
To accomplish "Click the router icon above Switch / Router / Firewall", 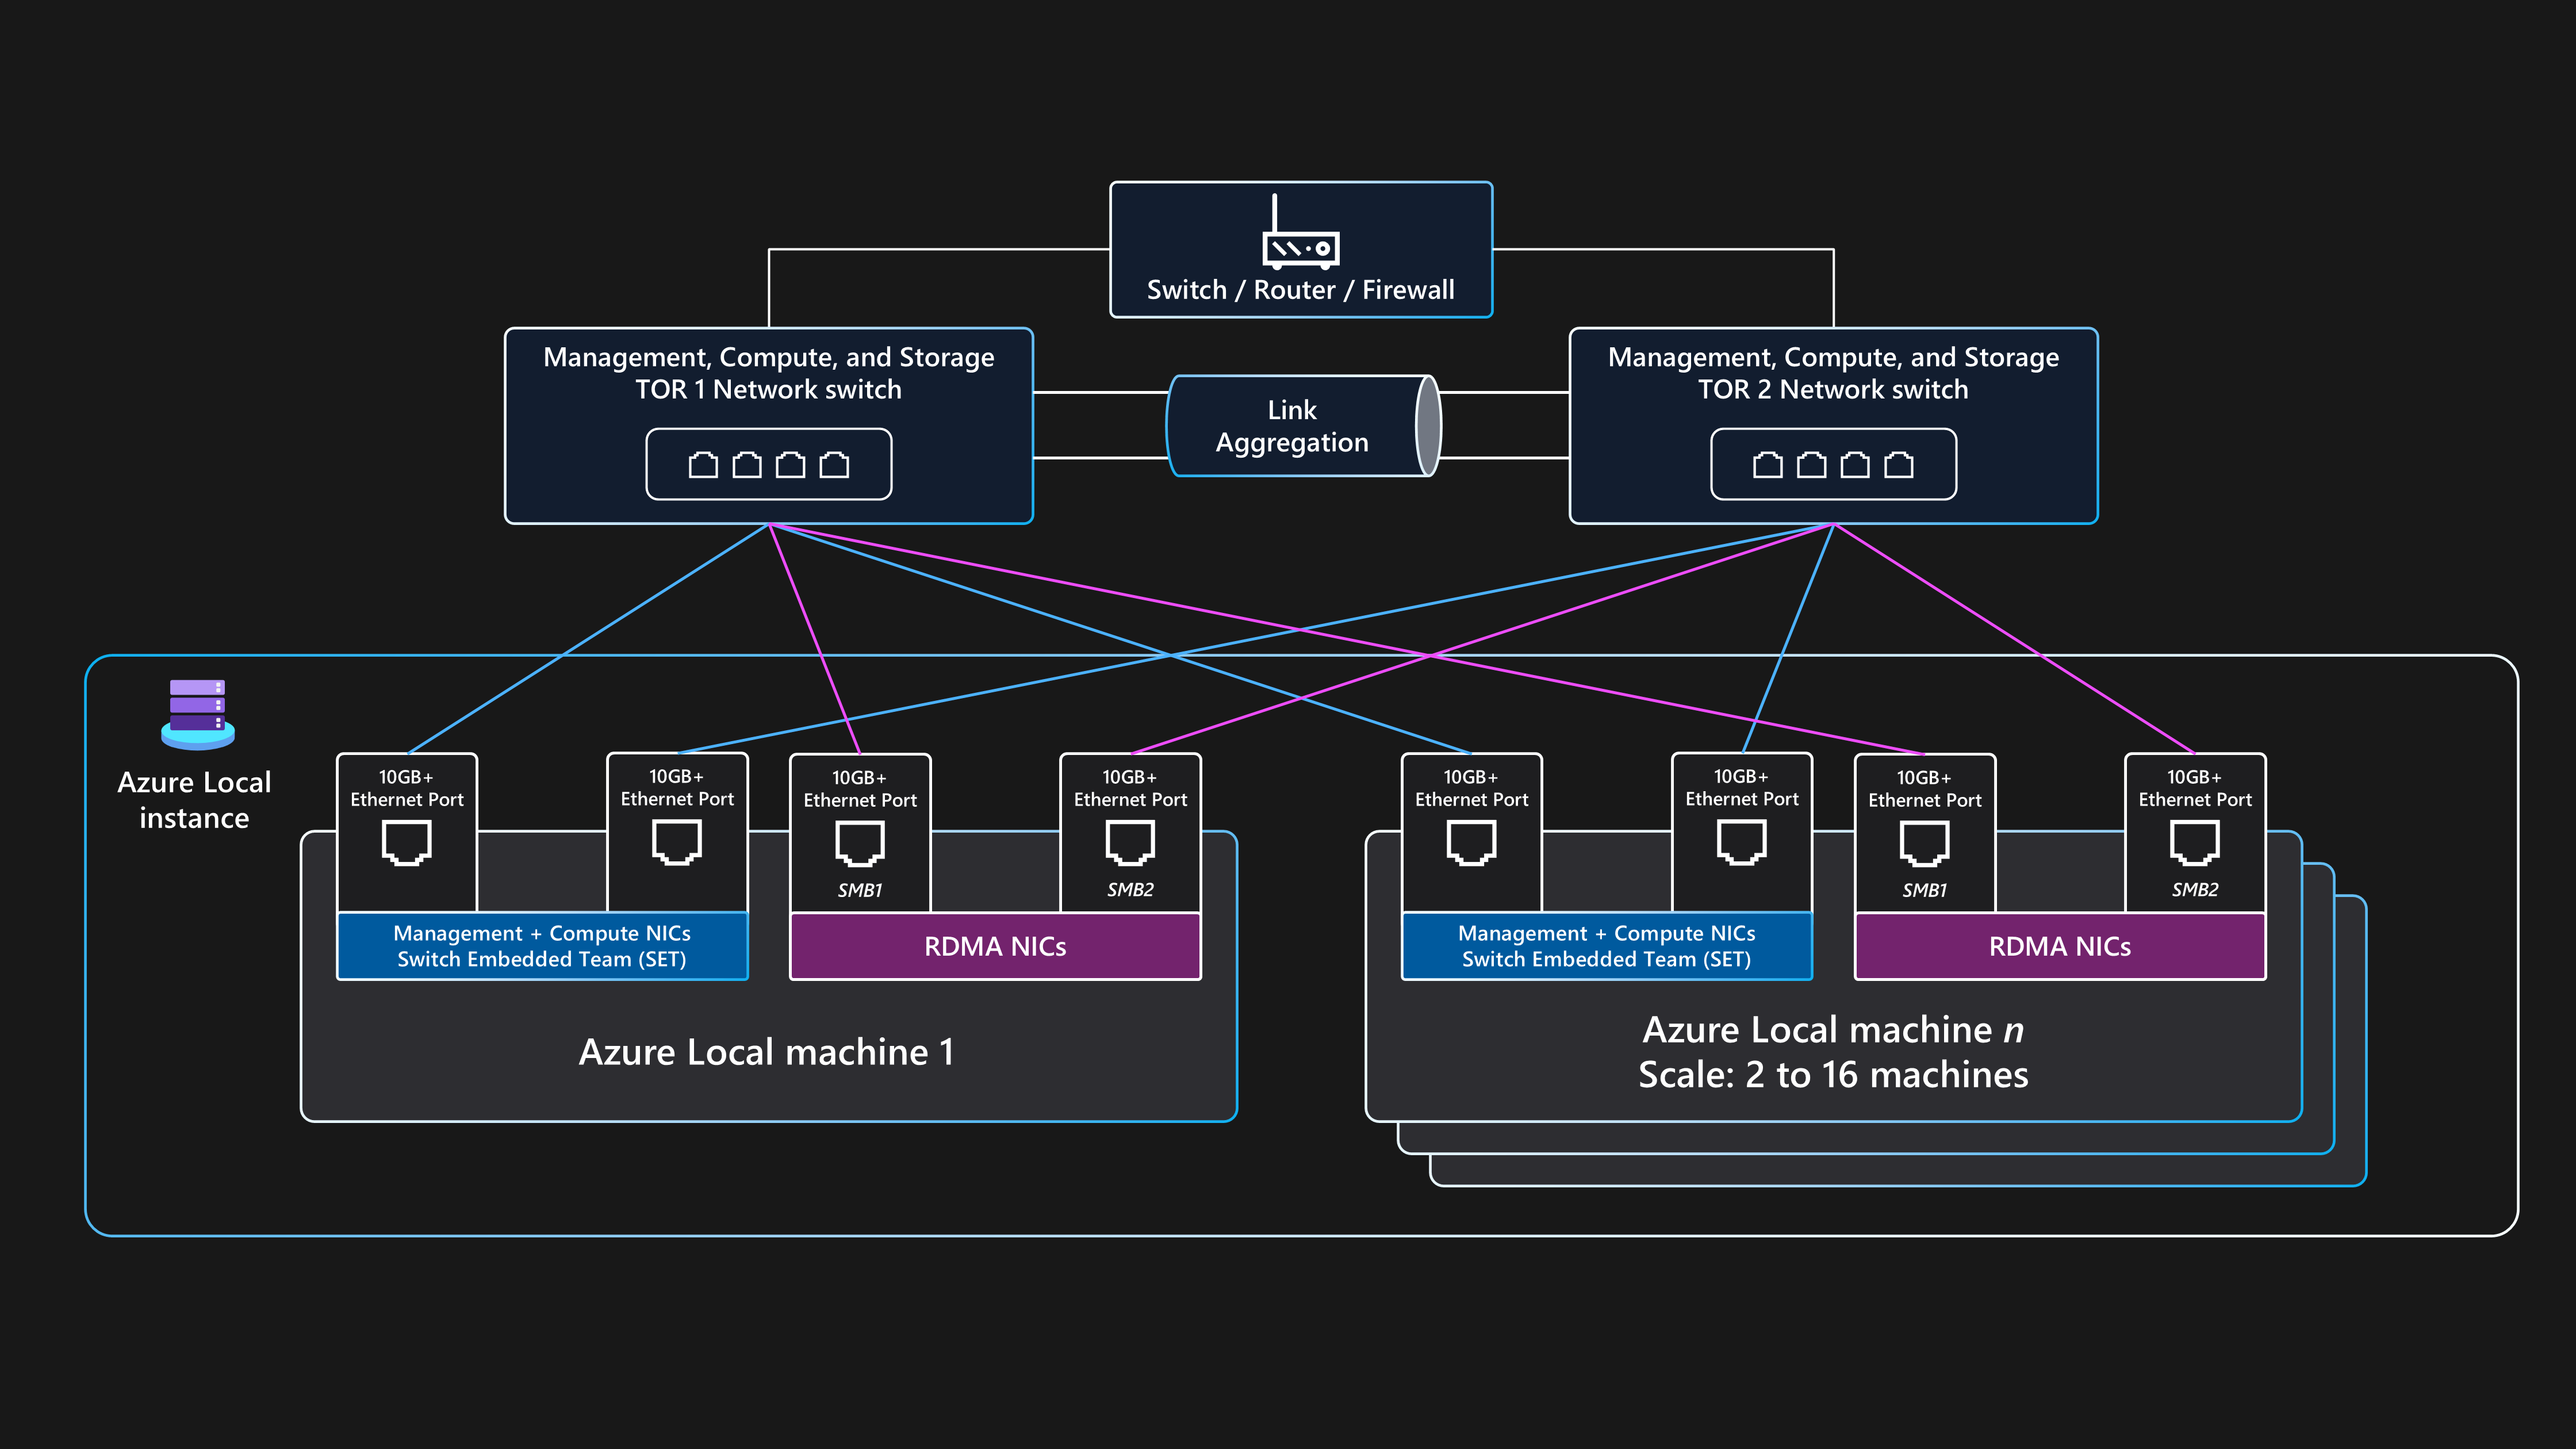I will (x=1300, y=232).
